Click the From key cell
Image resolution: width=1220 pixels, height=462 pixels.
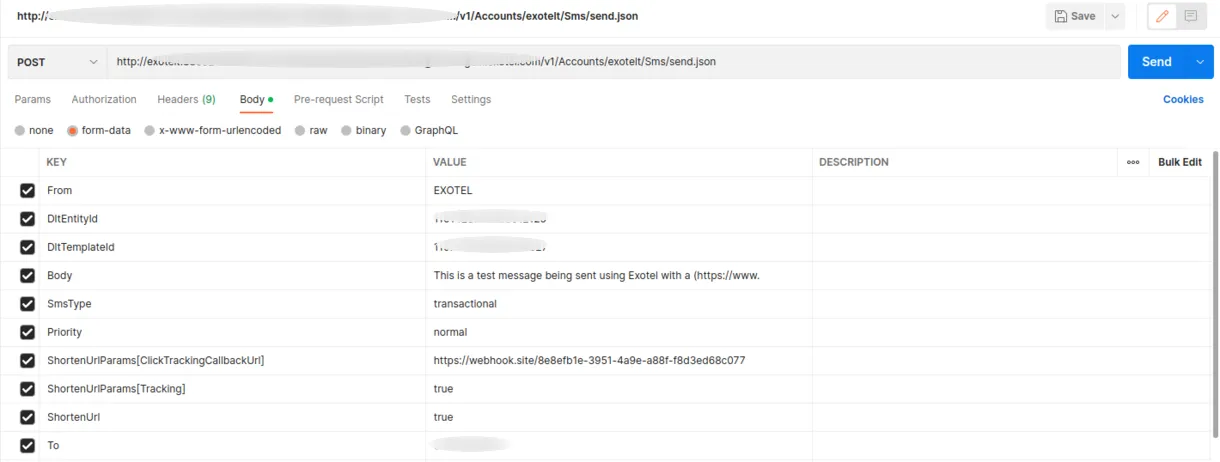click(x=233, y=190)
